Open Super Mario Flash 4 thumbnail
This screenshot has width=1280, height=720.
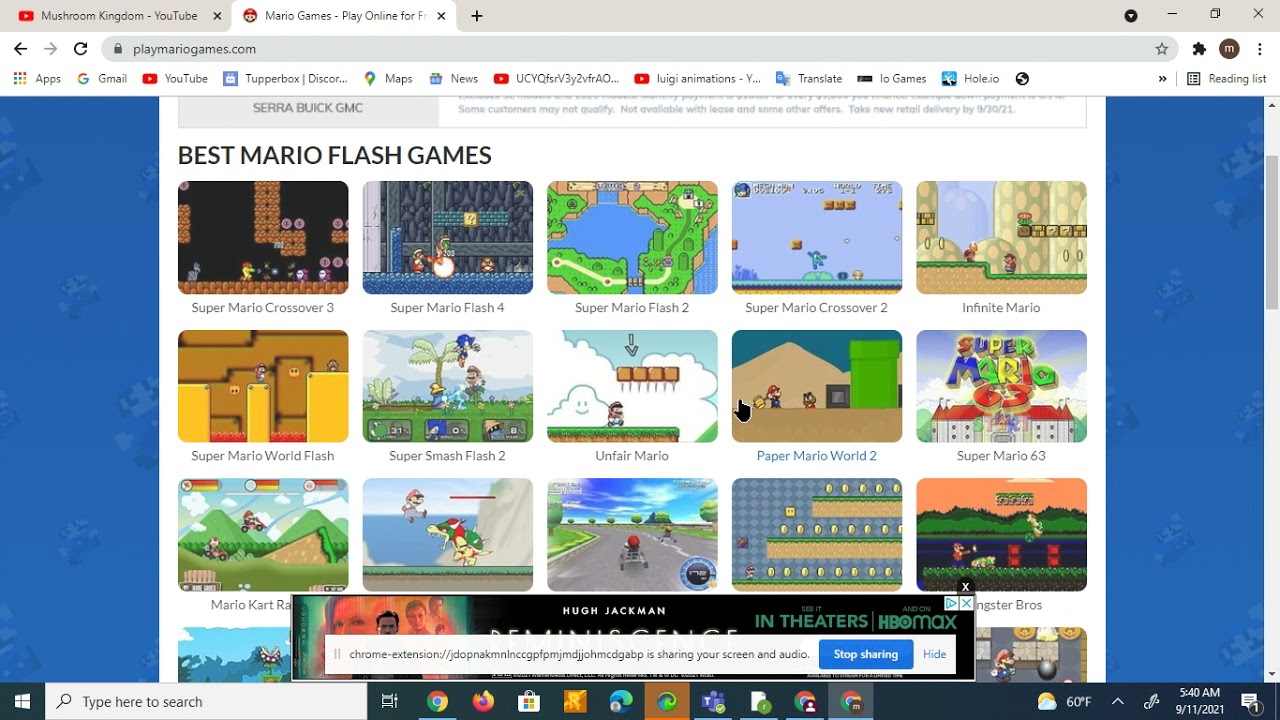point(447,238)
